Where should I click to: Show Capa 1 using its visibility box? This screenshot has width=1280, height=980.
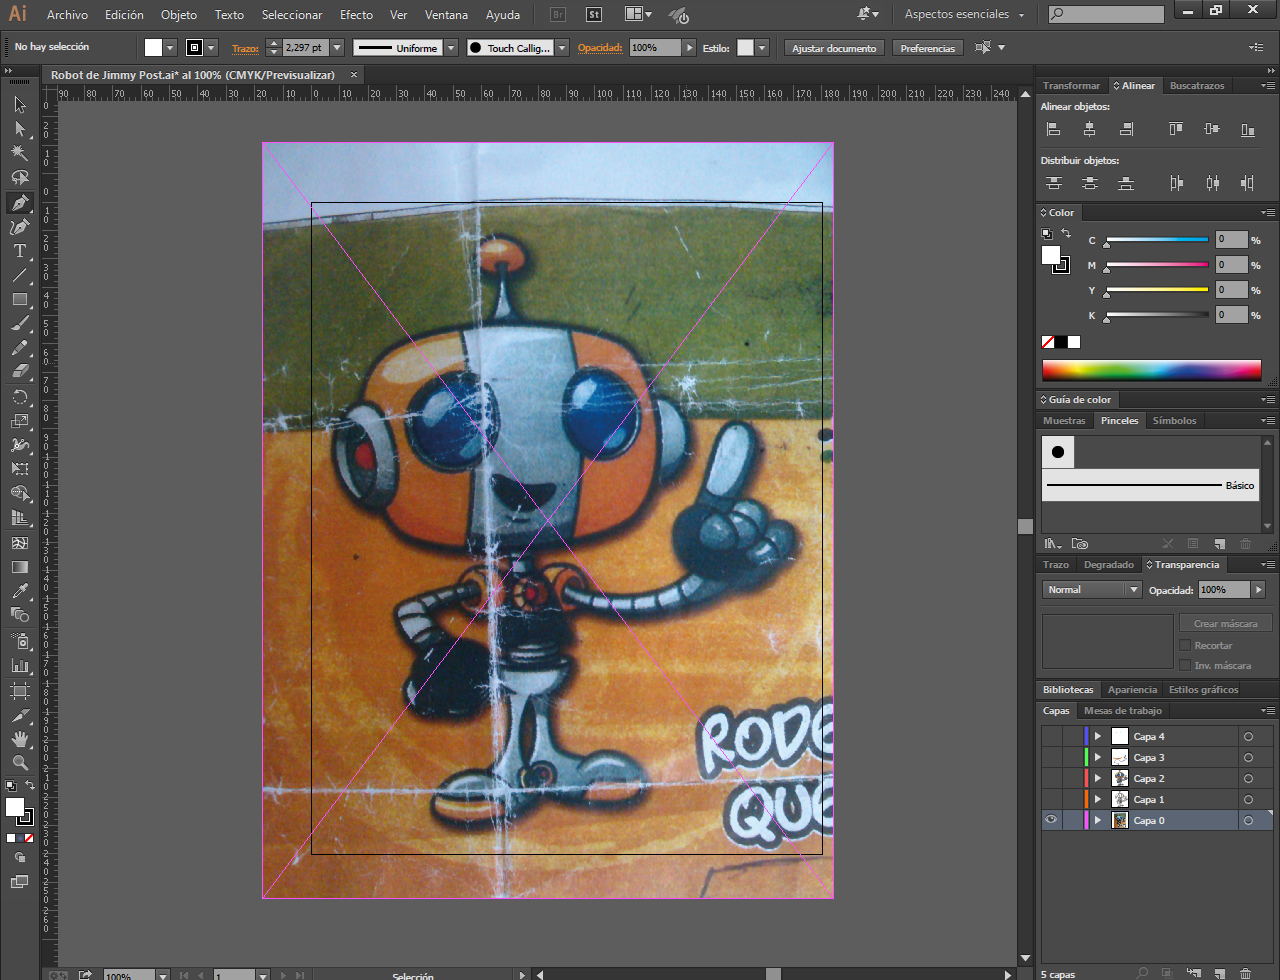[x=1051, y=799]
